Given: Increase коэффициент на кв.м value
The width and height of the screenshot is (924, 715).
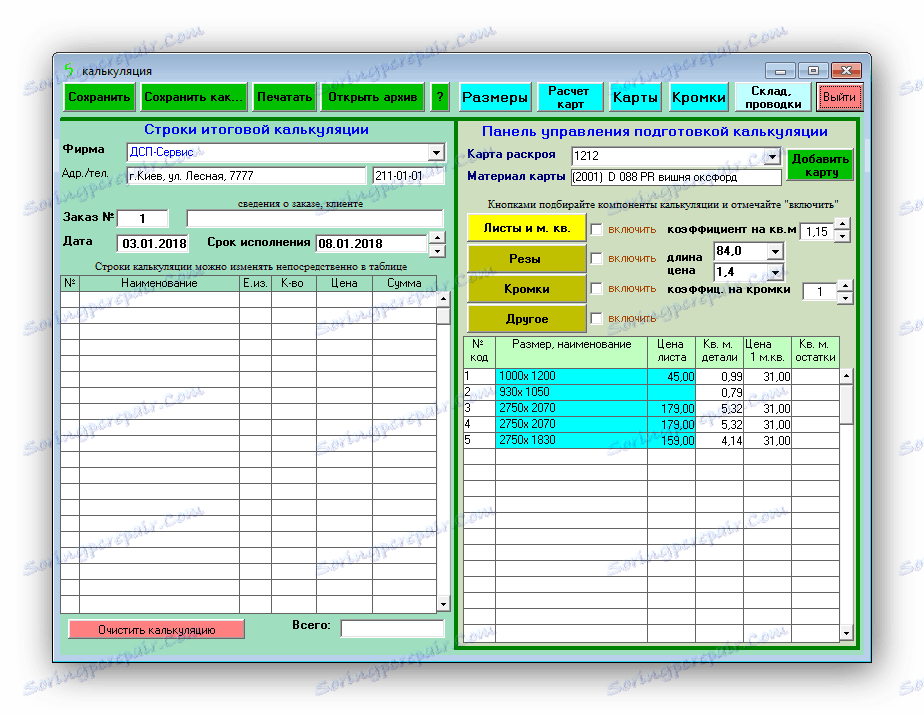Looking at the screenshot, I should point(843,224).
